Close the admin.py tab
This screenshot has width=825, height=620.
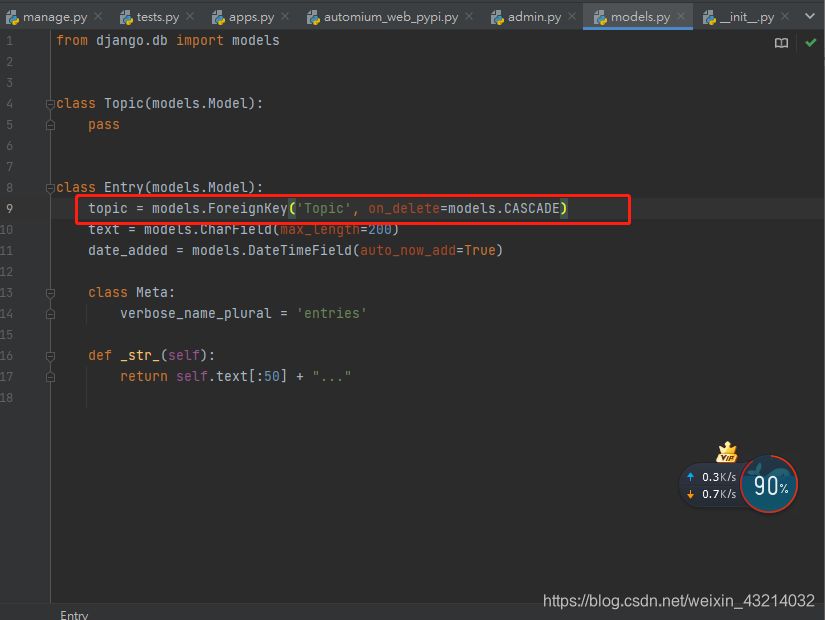pos(572,16)
